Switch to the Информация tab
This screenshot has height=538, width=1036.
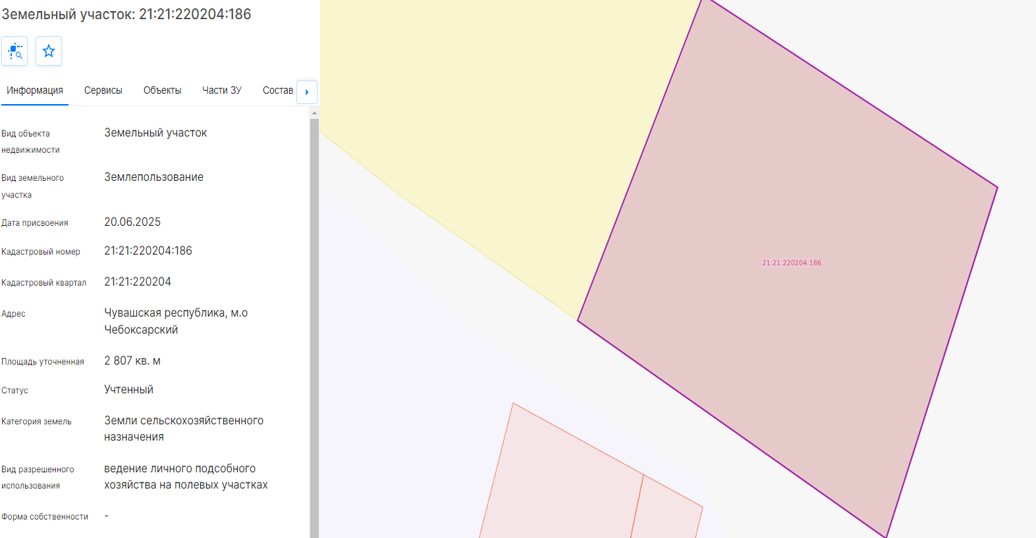click(x=35, y=91)
